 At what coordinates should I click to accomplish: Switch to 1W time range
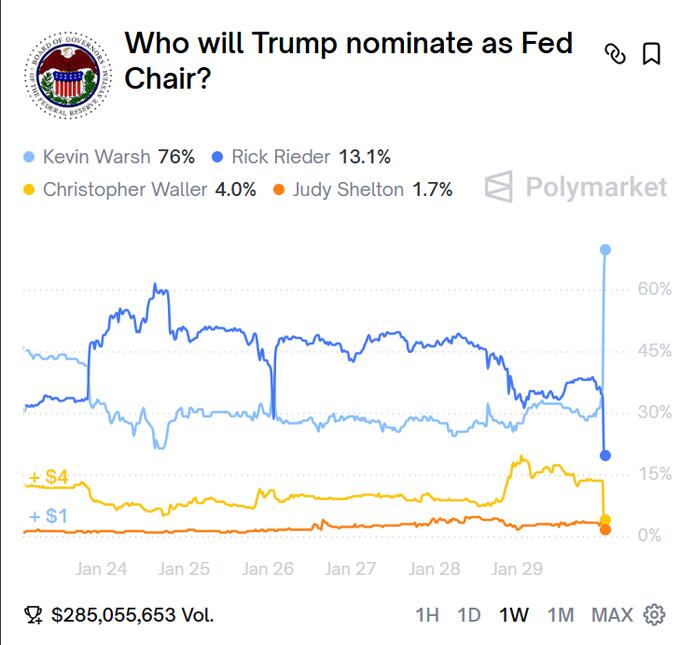click(x=514, y=614)
